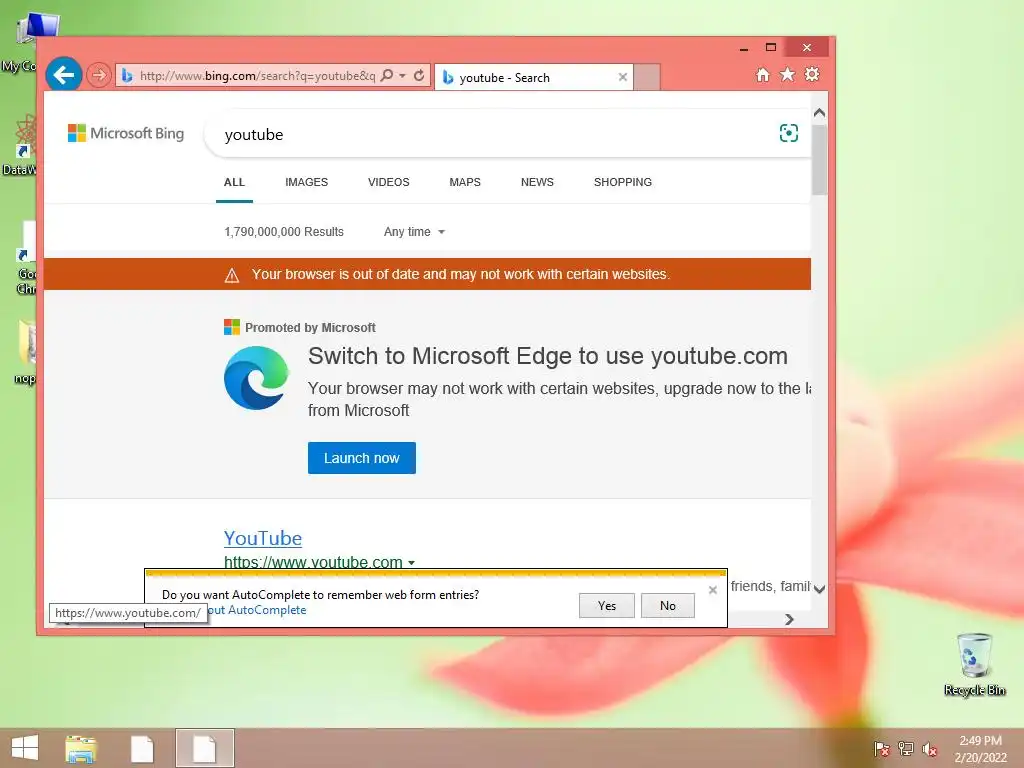
Task: Switch to the VIDEOS tab
Action: (x=389, y=182)
